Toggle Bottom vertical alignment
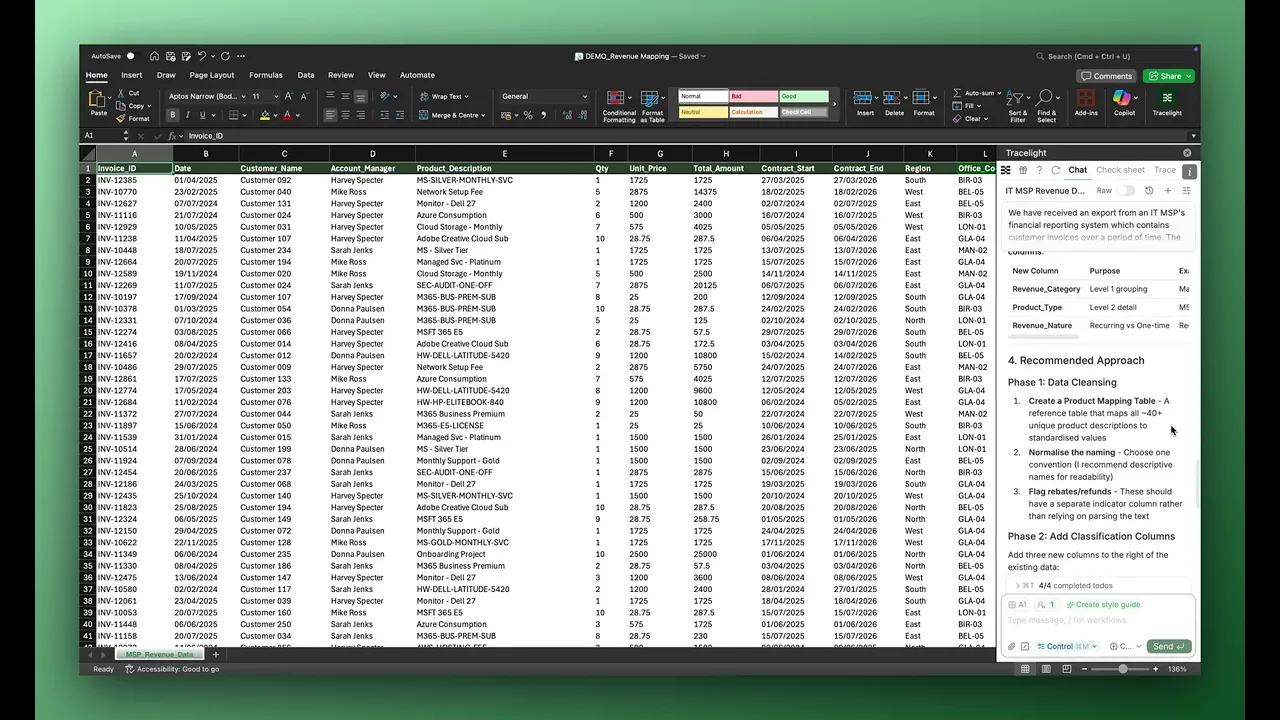The height and width of the screenshot is (720, 1280). pos(360,96)
